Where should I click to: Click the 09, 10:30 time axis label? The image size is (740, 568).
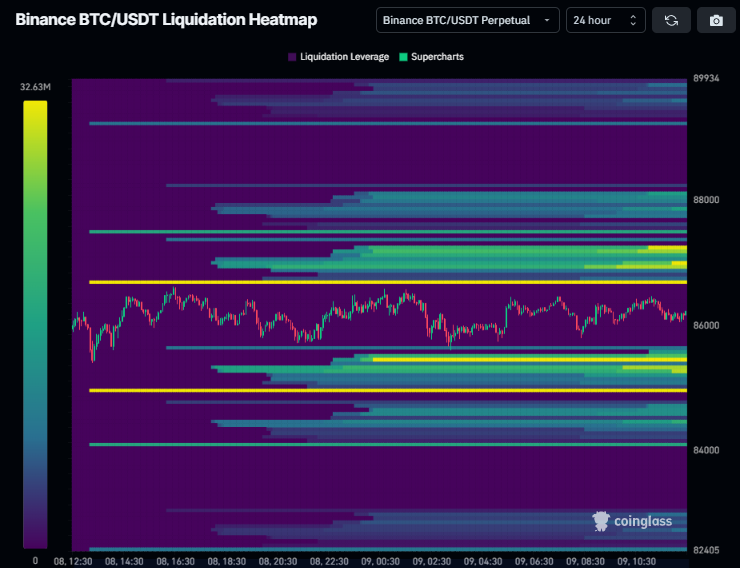[x=637, y=561]
